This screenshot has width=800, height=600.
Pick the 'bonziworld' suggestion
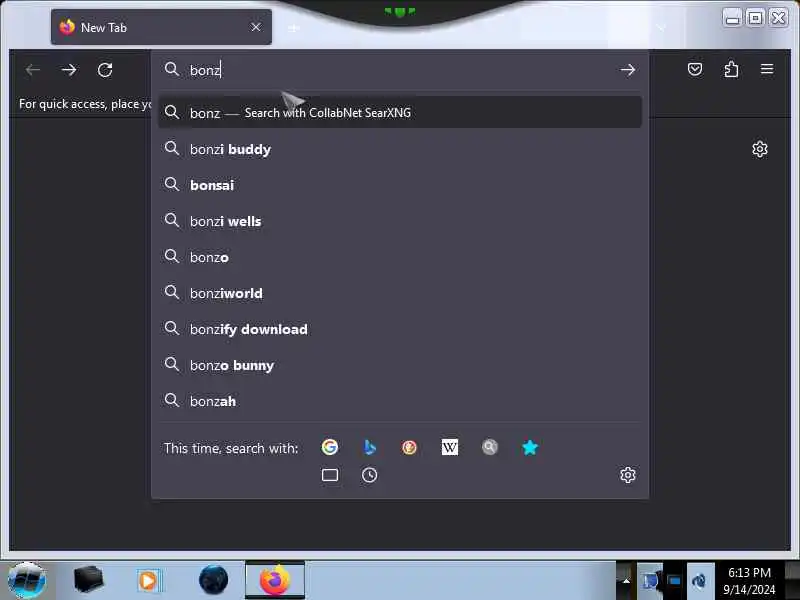pyautogui.click(x=400, y=293)
